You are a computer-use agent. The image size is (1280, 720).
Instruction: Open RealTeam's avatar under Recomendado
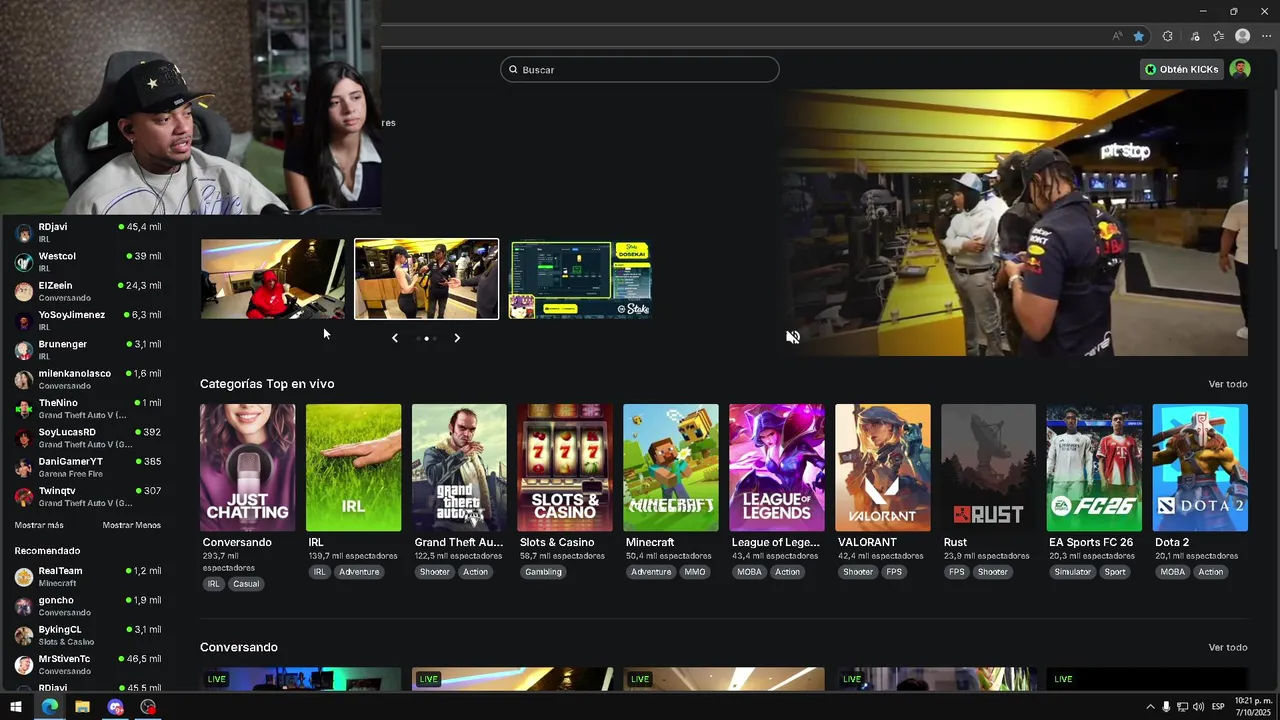tap(24, 577)
